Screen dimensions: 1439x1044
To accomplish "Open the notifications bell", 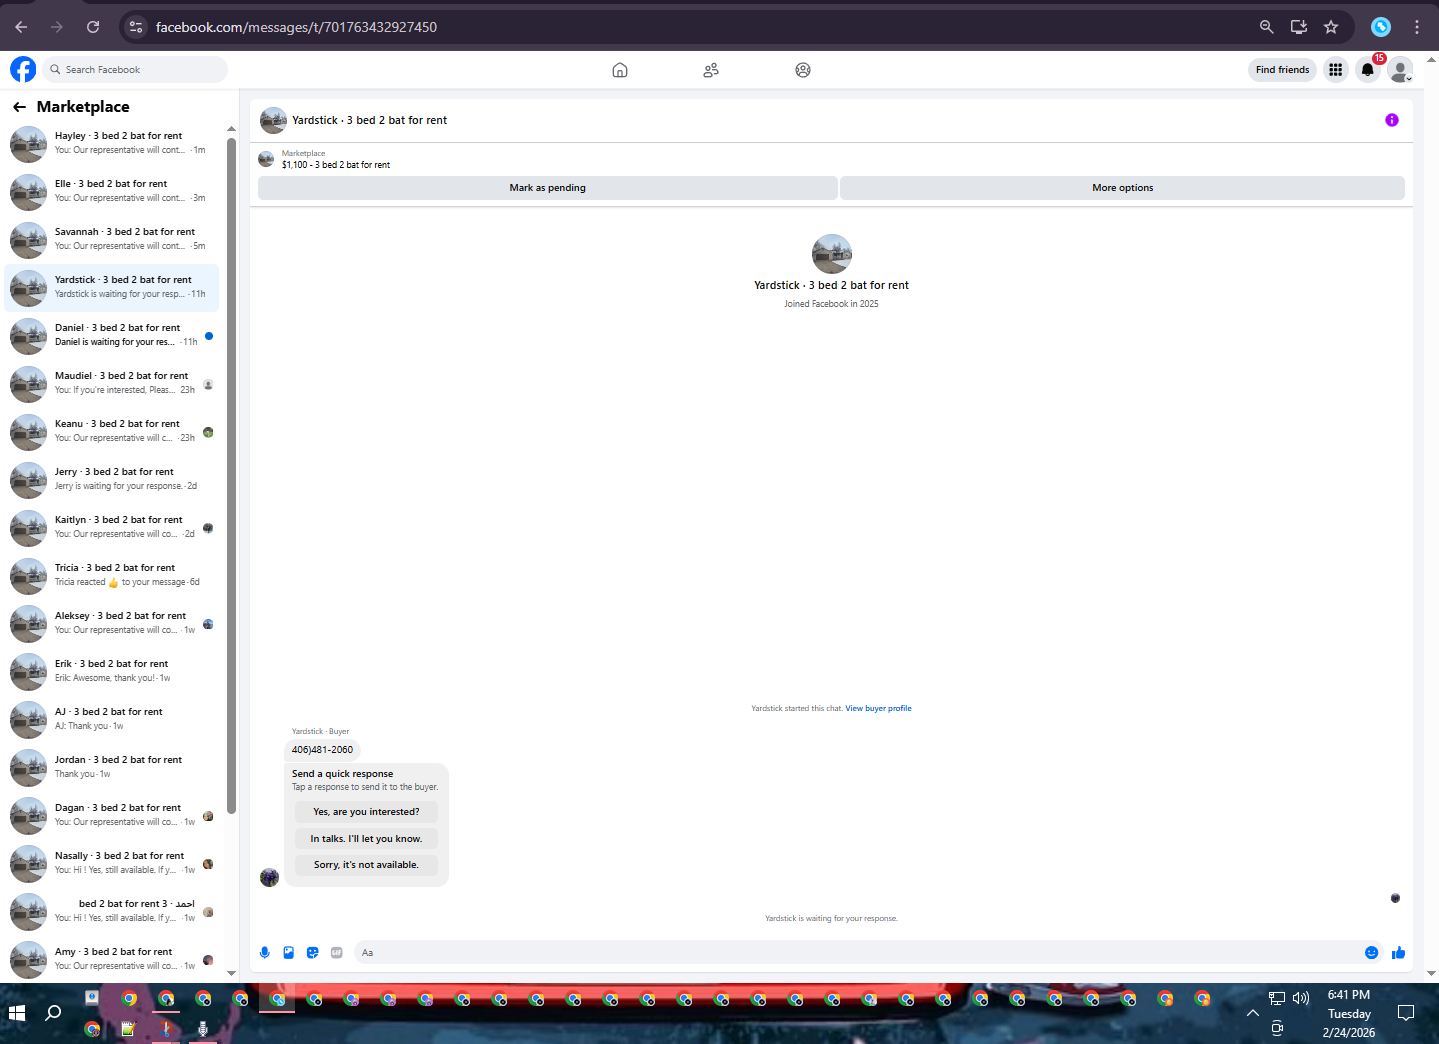I will [1368, 69].
